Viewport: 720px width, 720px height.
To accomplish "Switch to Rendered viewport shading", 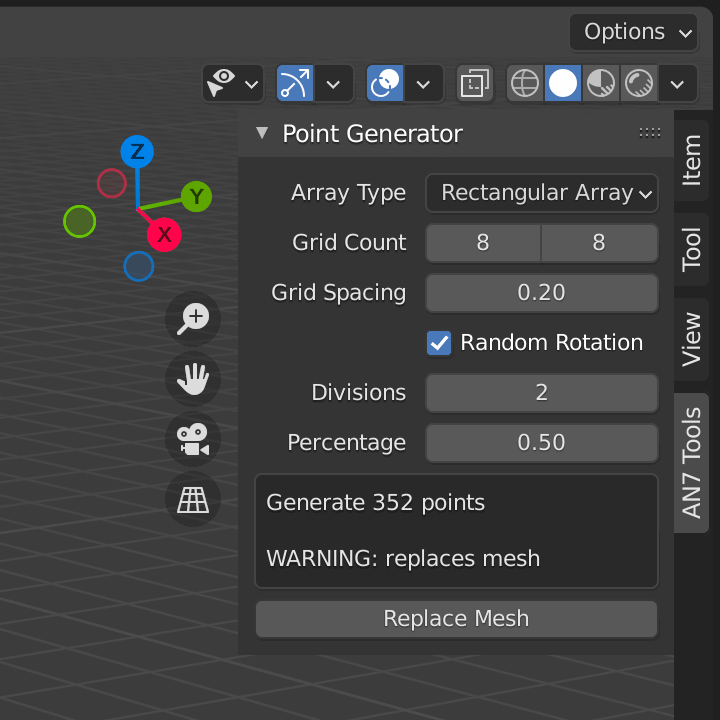I will click(639, 83).
